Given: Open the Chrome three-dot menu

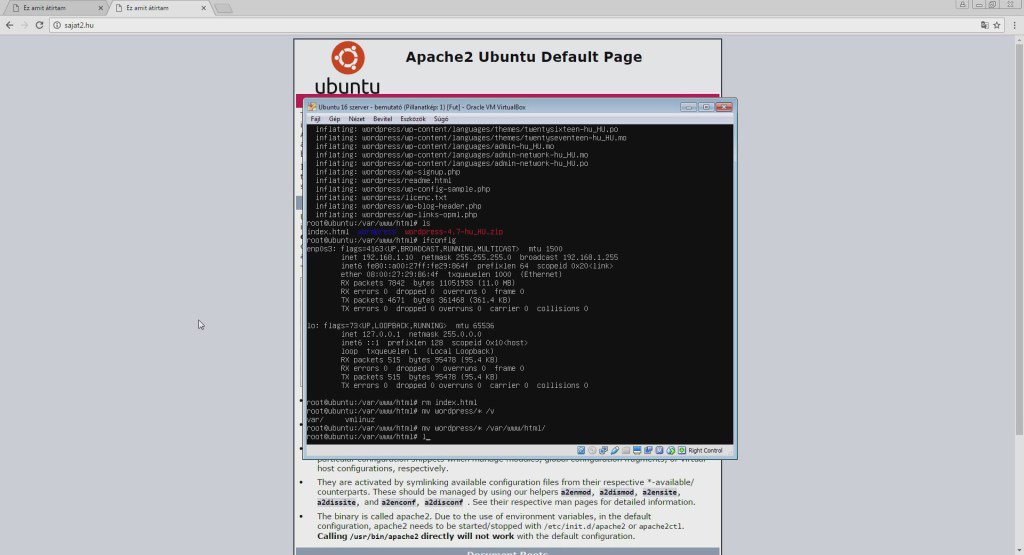Looking at the screenshot, I should (x=1014, y=25).
